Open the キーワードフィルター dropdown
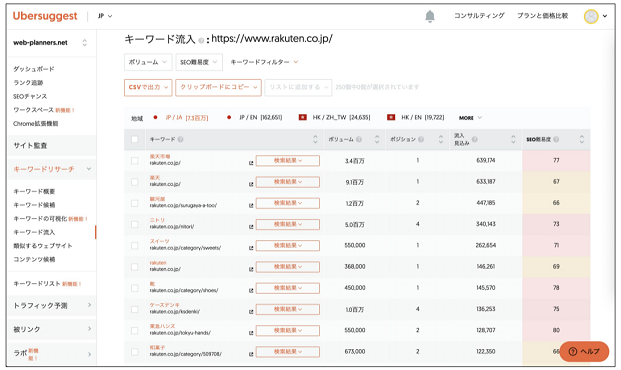This screenshot has height=370, width=621. pos(264,62)
